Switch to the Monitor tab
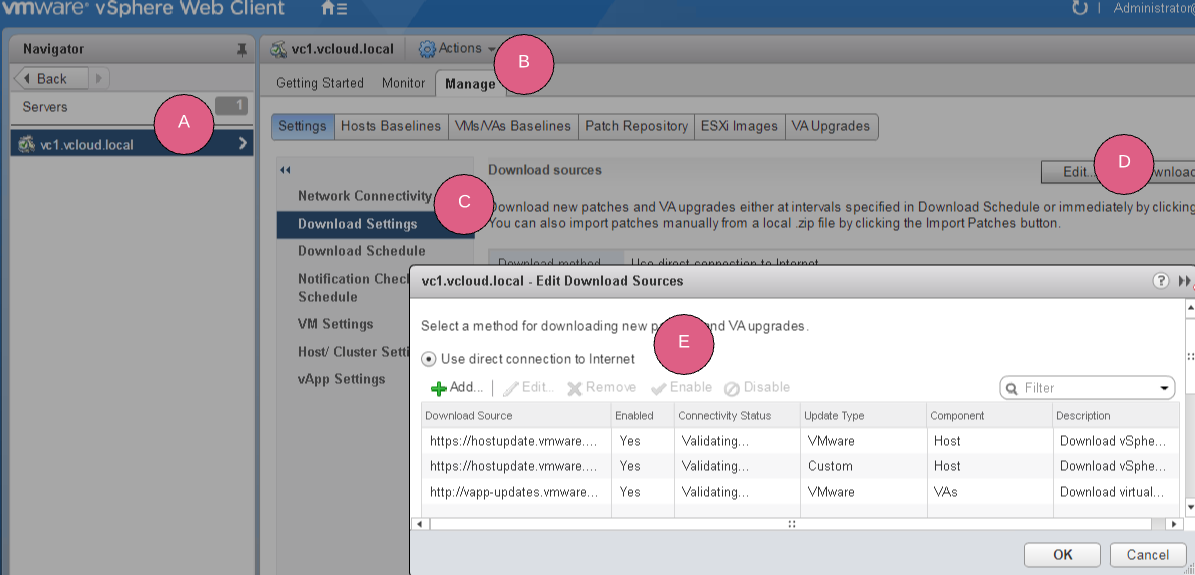The height and width of the screenshot is (575, 1195). pyautogui.click(x=403, y=83)
